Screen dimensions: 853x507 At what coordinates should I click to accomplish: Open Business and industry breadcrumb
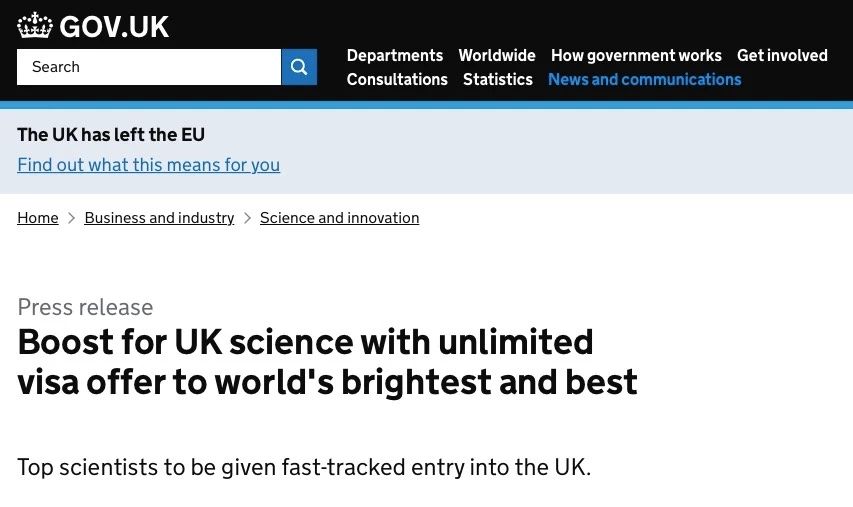click(159, 218)
